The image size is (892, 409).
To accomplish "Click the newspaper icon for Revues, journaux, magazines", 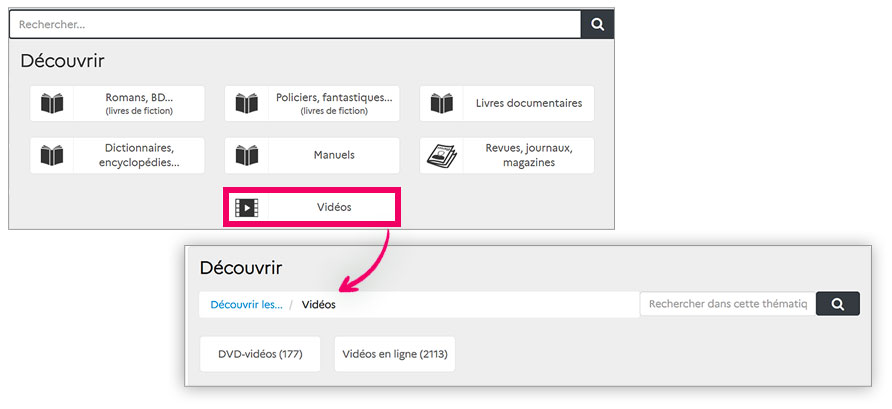I will click(441, 156).
